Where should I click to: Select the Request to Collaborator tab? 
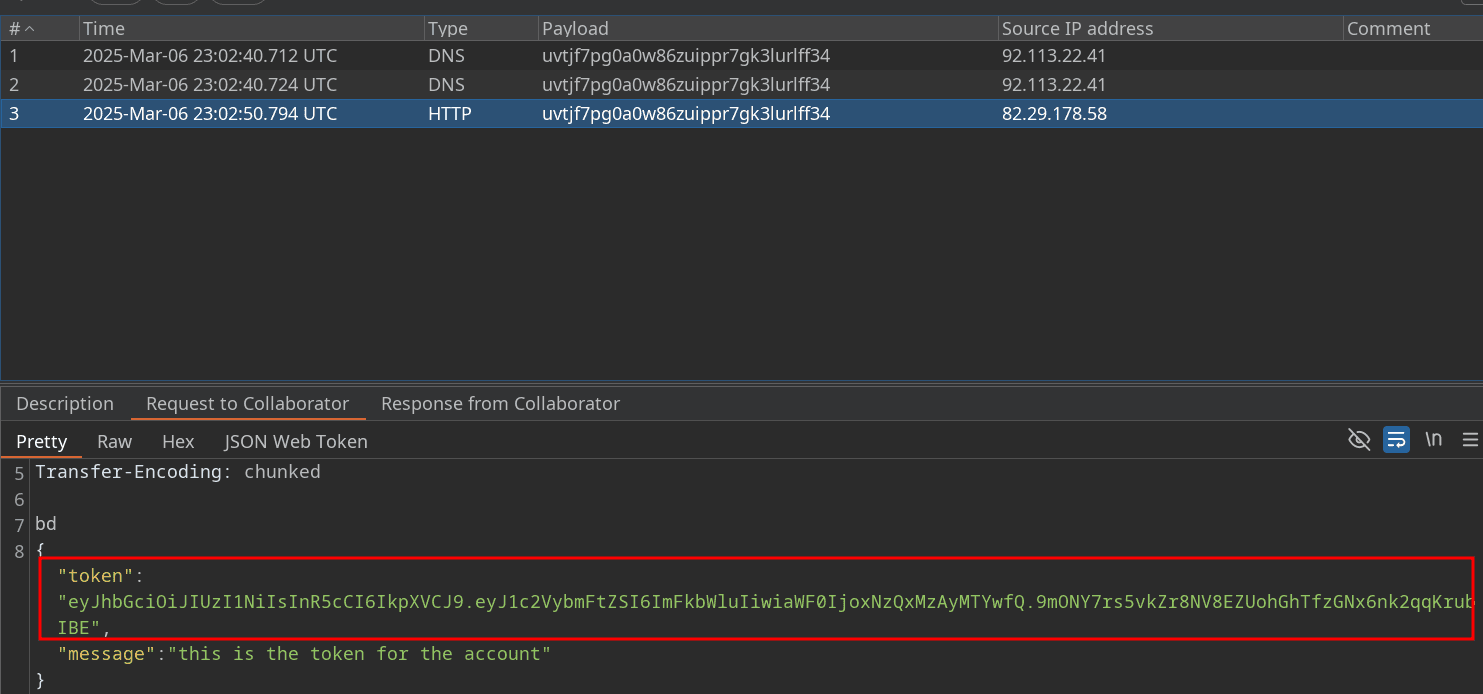coord(247,404)
